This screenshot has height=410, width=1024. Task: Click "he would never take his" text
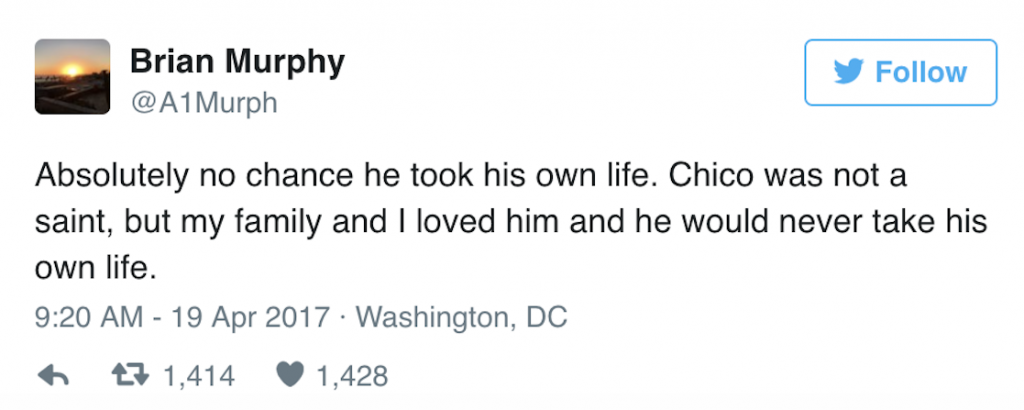click(x=845, y=221)
